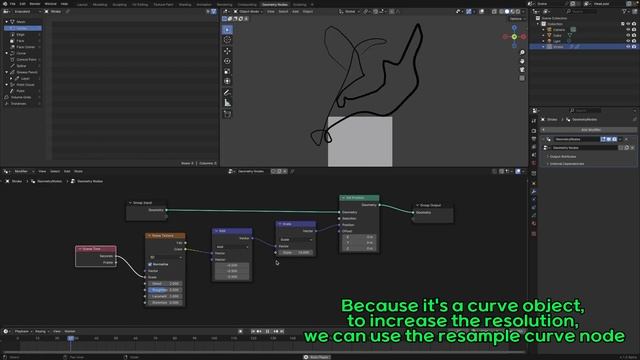Switch to the Layout workspace tab
This screenshot has height=360, width=640.
(x=82, y=4)
